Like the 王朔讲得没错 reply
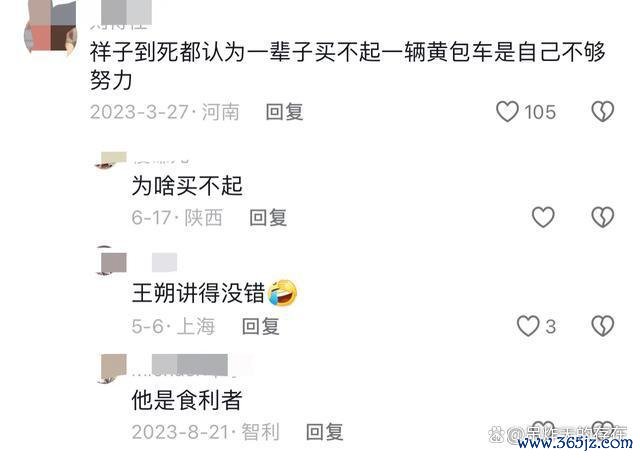The height and width of the screenshot is (458, 640). coord(528,326)
